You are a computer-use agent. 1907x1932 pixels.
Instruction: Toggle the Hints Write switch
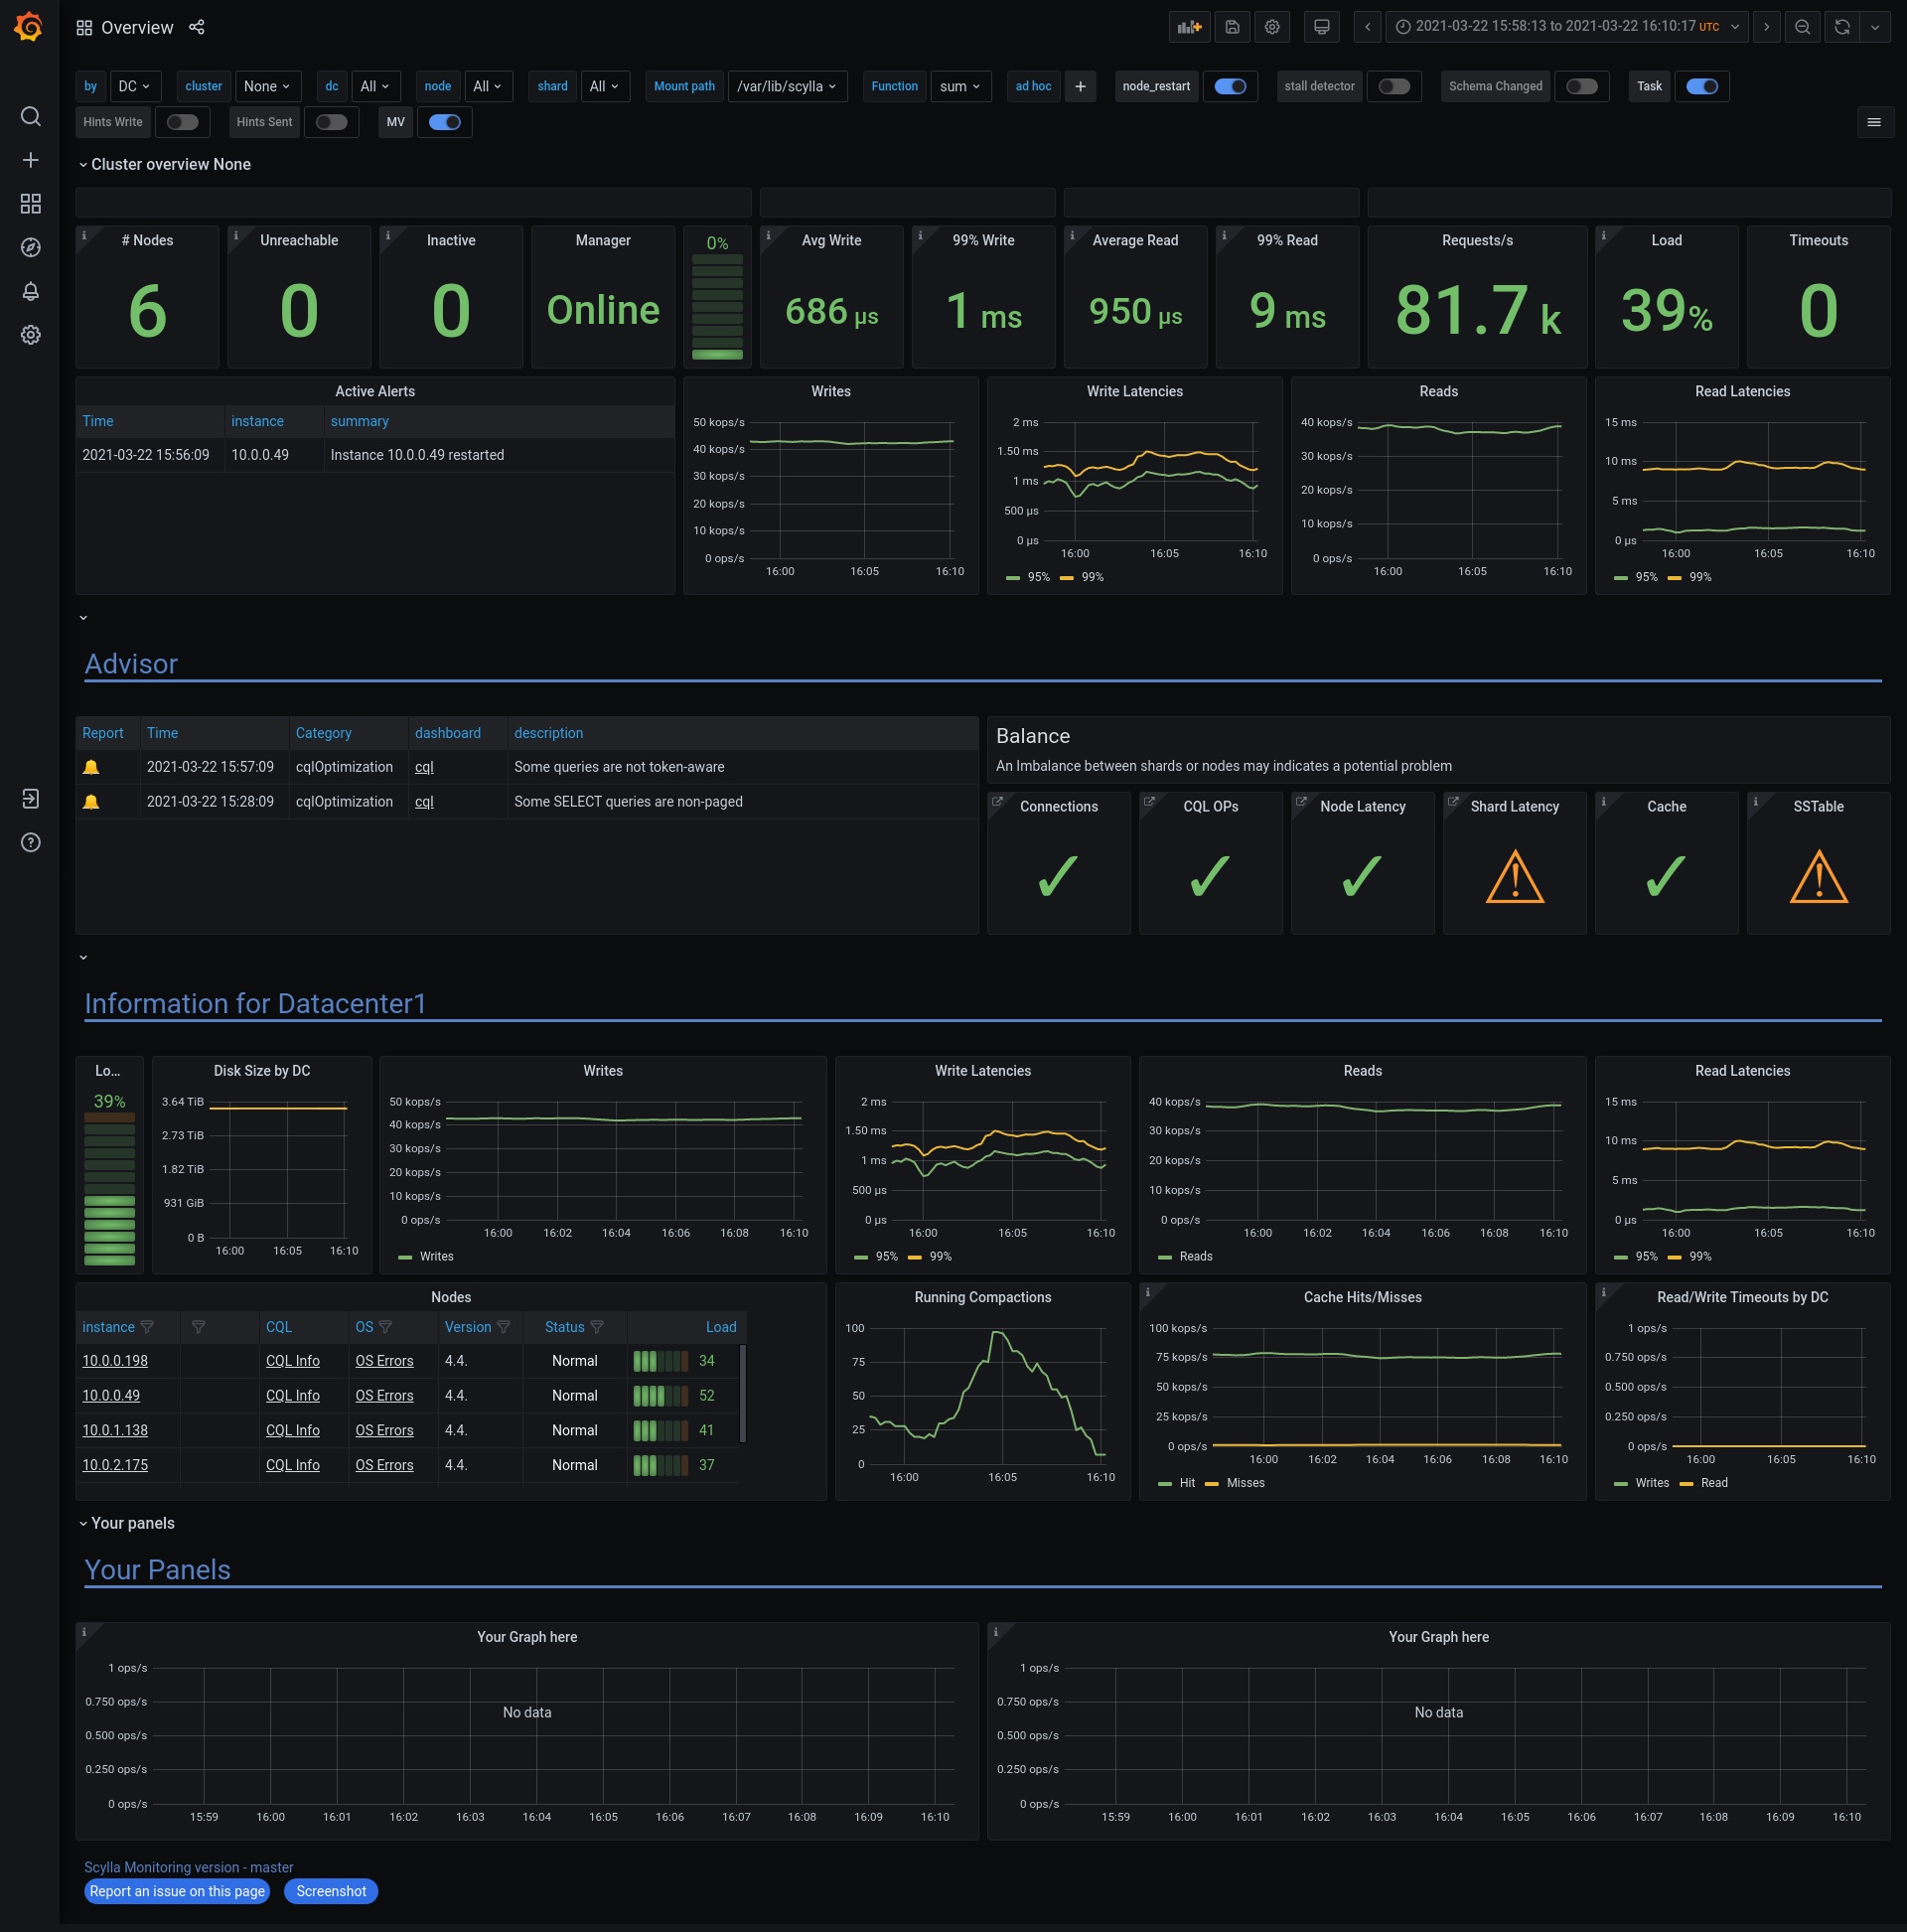(182, 122)
